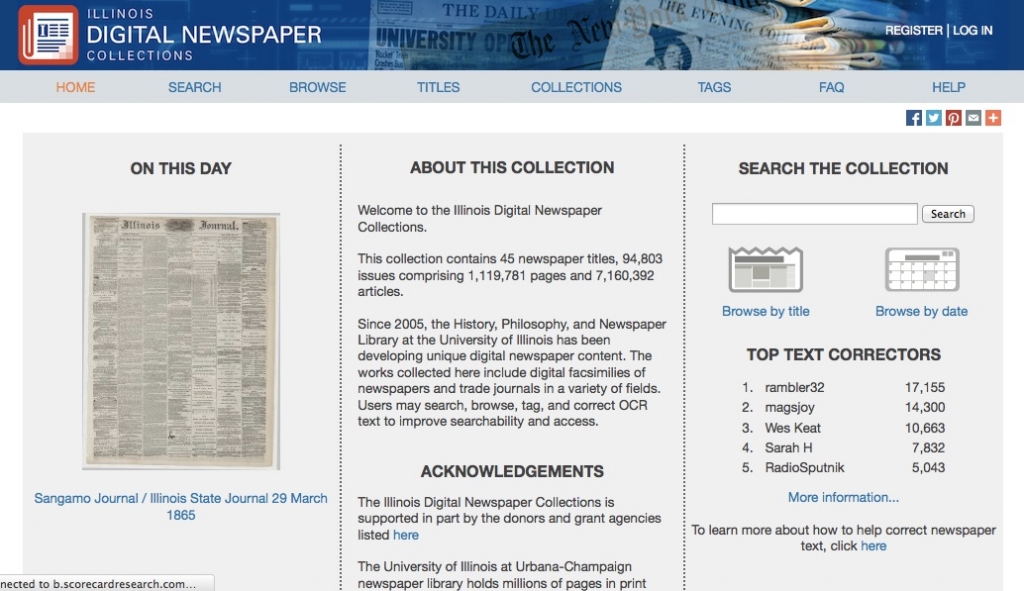The height and width of the screenshot is (591, 1024).
Task: Open the BROWSE section
Action: click(x=317, y=87)
